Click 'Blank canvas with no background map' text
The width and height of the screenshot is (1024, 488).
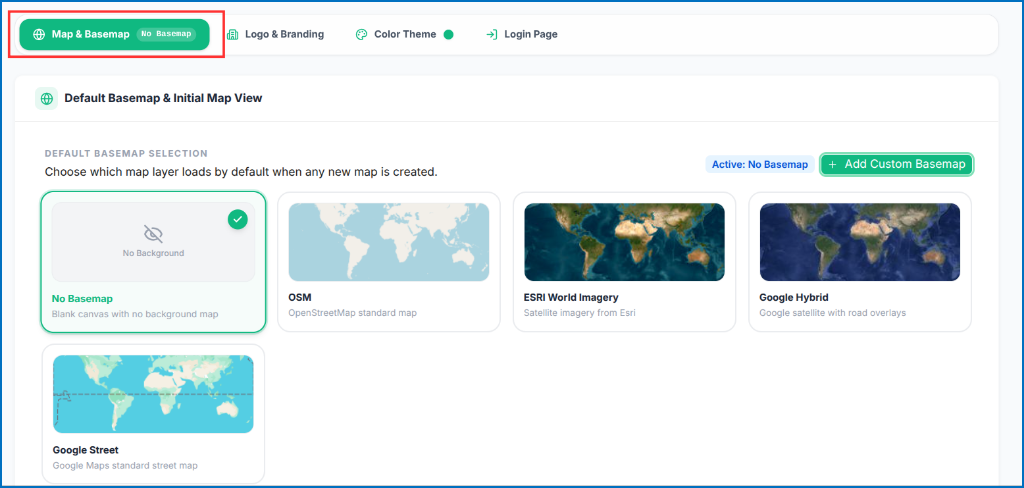pyautogui.click(x=135, y=314)
